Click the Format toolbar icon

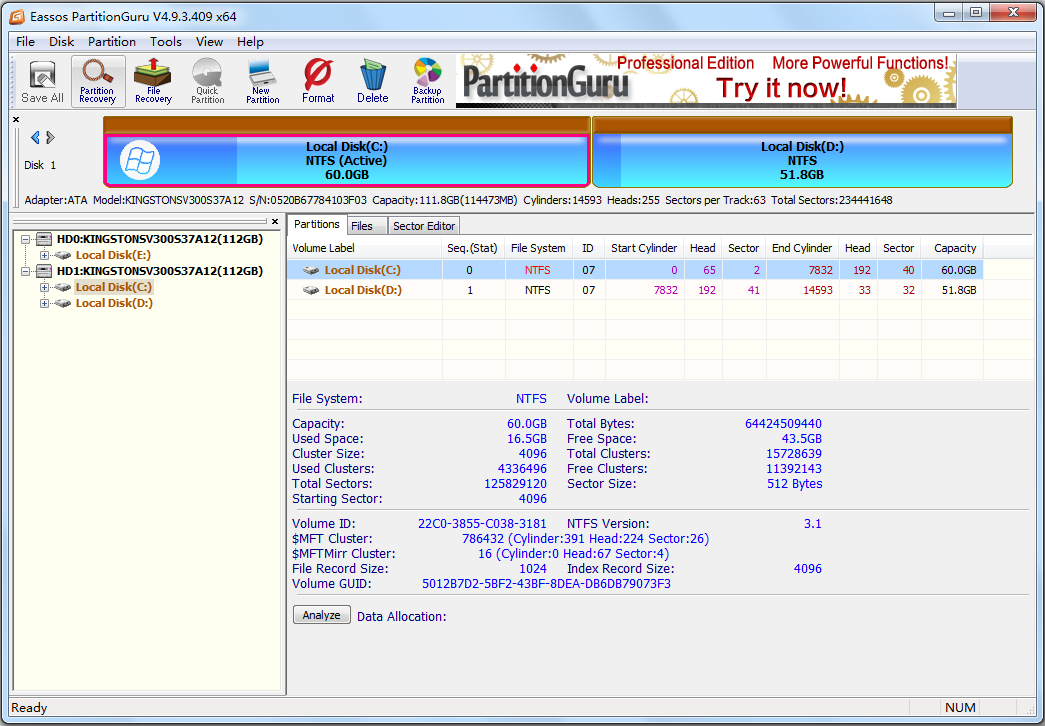tap(318, 81)
